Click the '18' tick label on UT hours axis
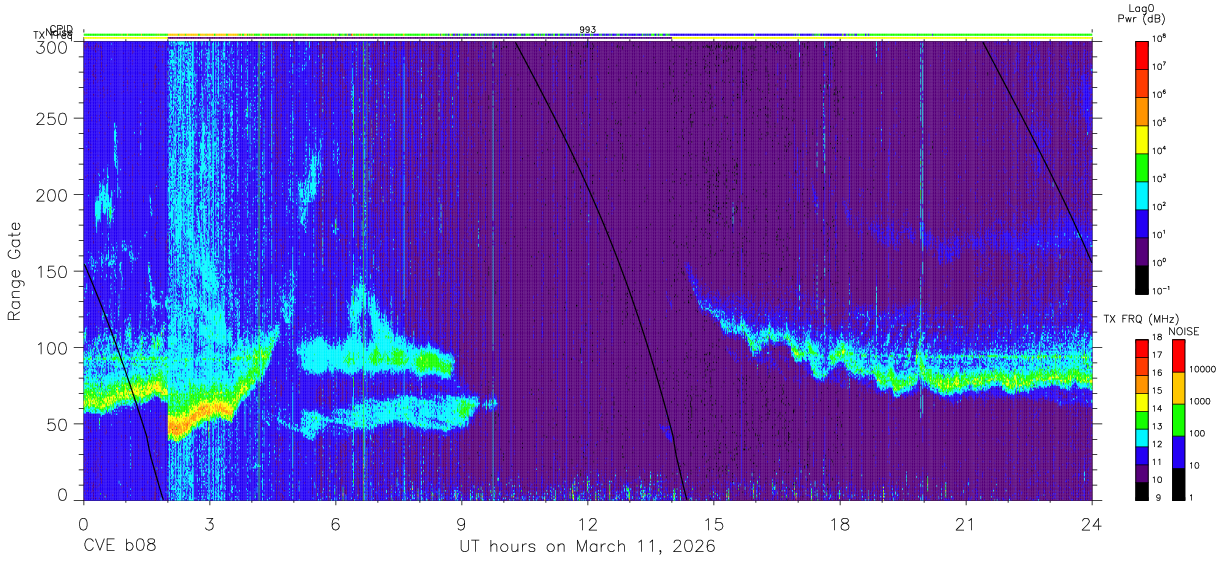Viewport: 1228px width, 567px height. coord(839,524)
